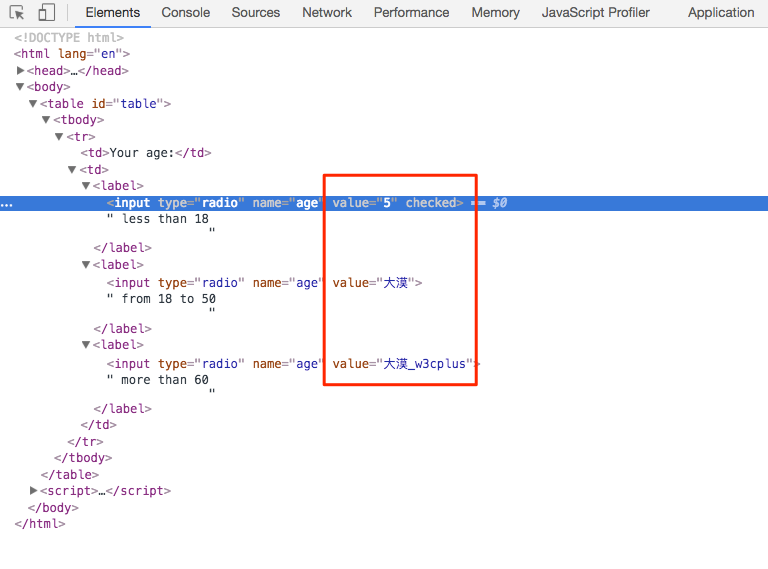Click the "from 18 to 50" text node
This screenshot has height=569, width=768.
coord(168,299)
